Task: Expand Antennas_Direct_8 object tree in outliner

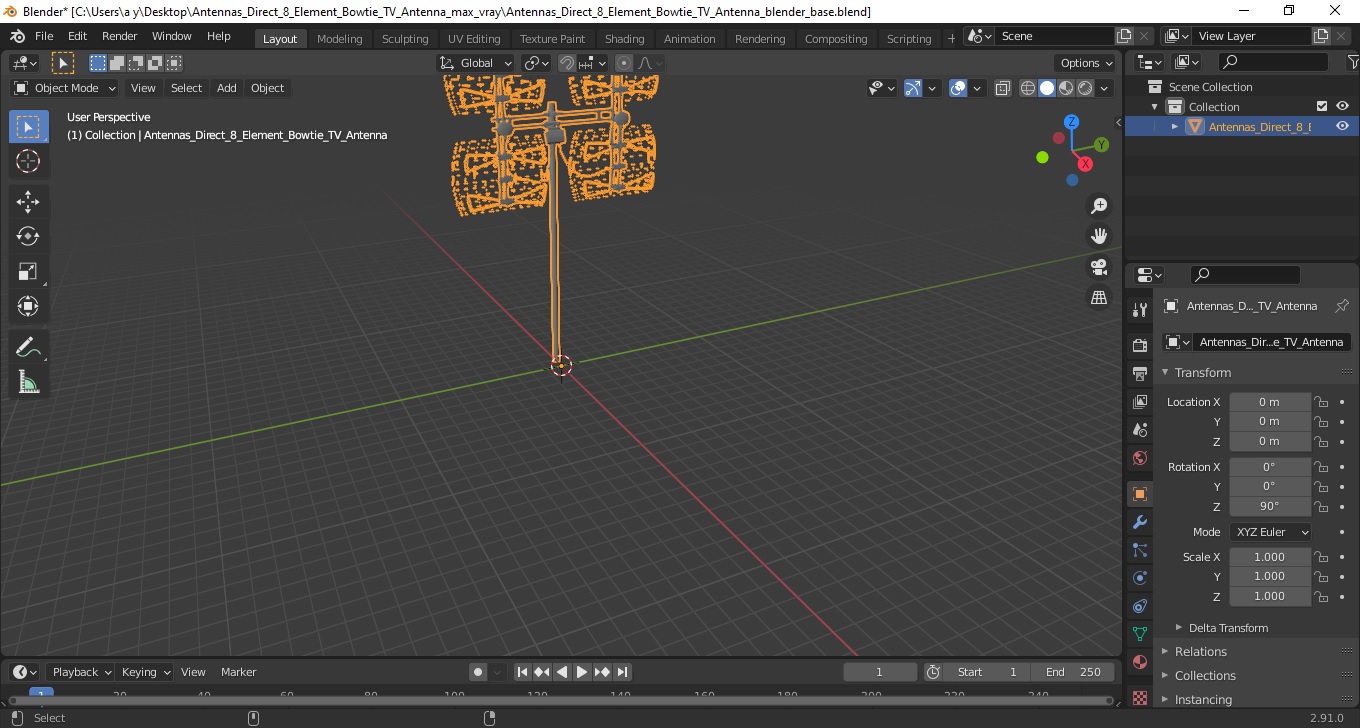Action: click(1175, 126)
